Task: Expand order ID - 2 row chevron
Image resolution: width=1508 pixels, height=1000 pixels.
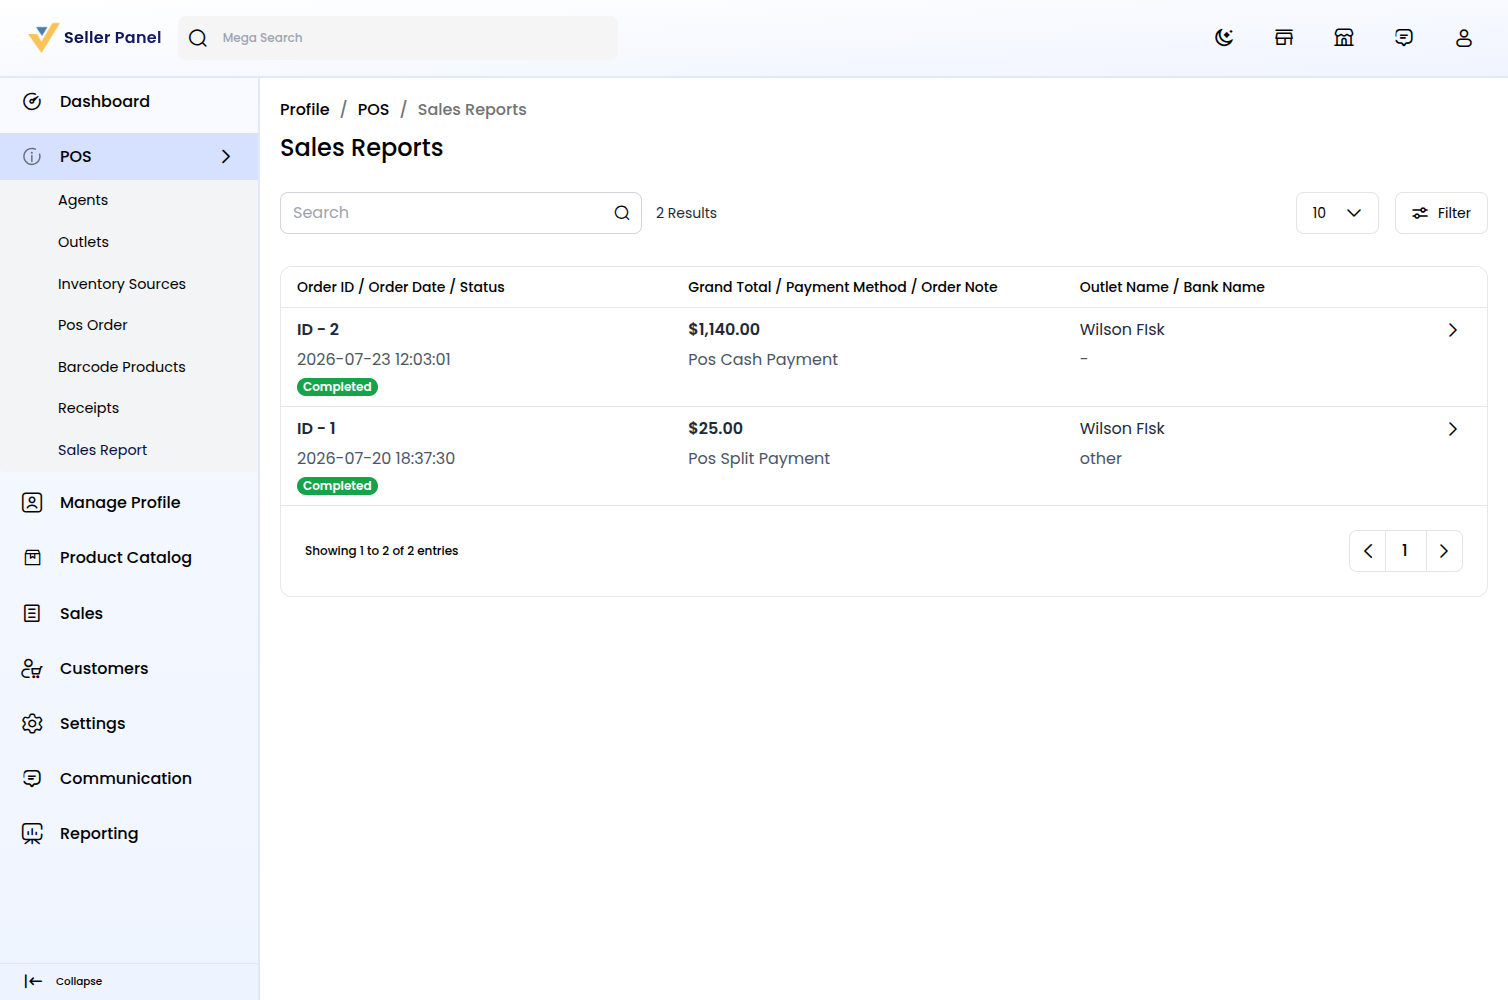Action: [1453, 330]
